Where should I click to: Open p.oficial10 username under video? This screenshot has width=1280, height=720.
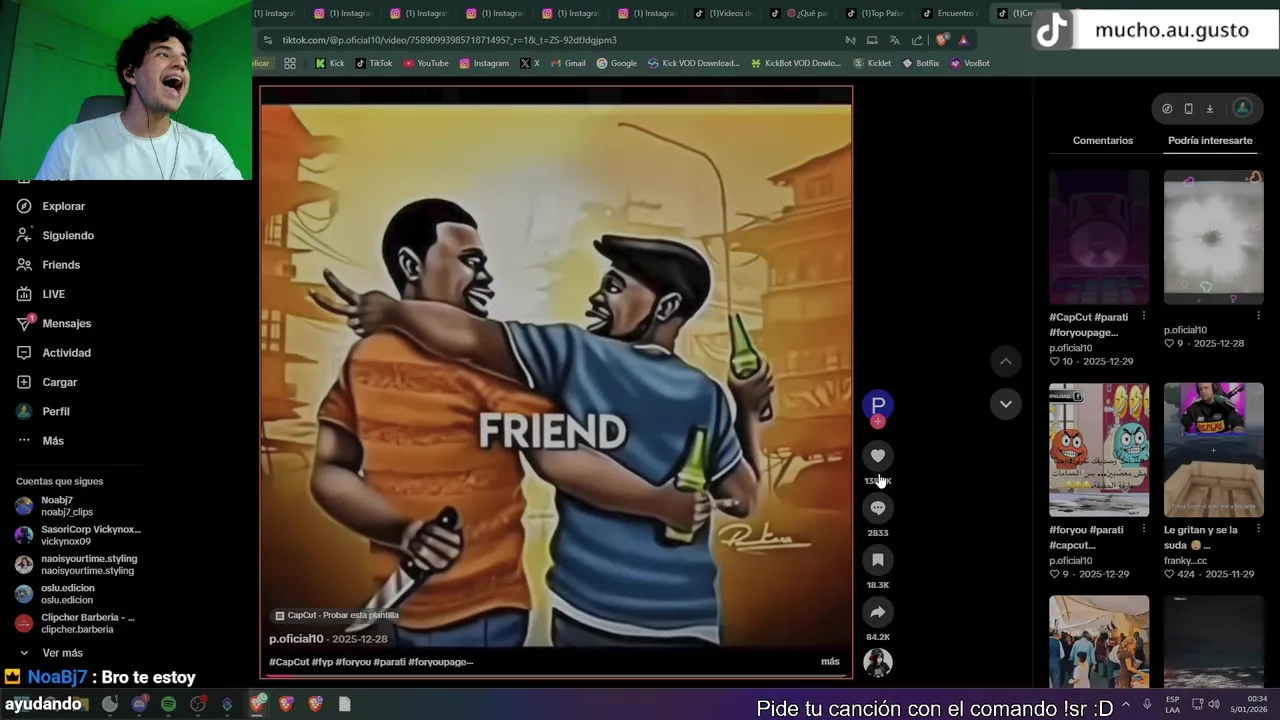[x=296, y=639]
